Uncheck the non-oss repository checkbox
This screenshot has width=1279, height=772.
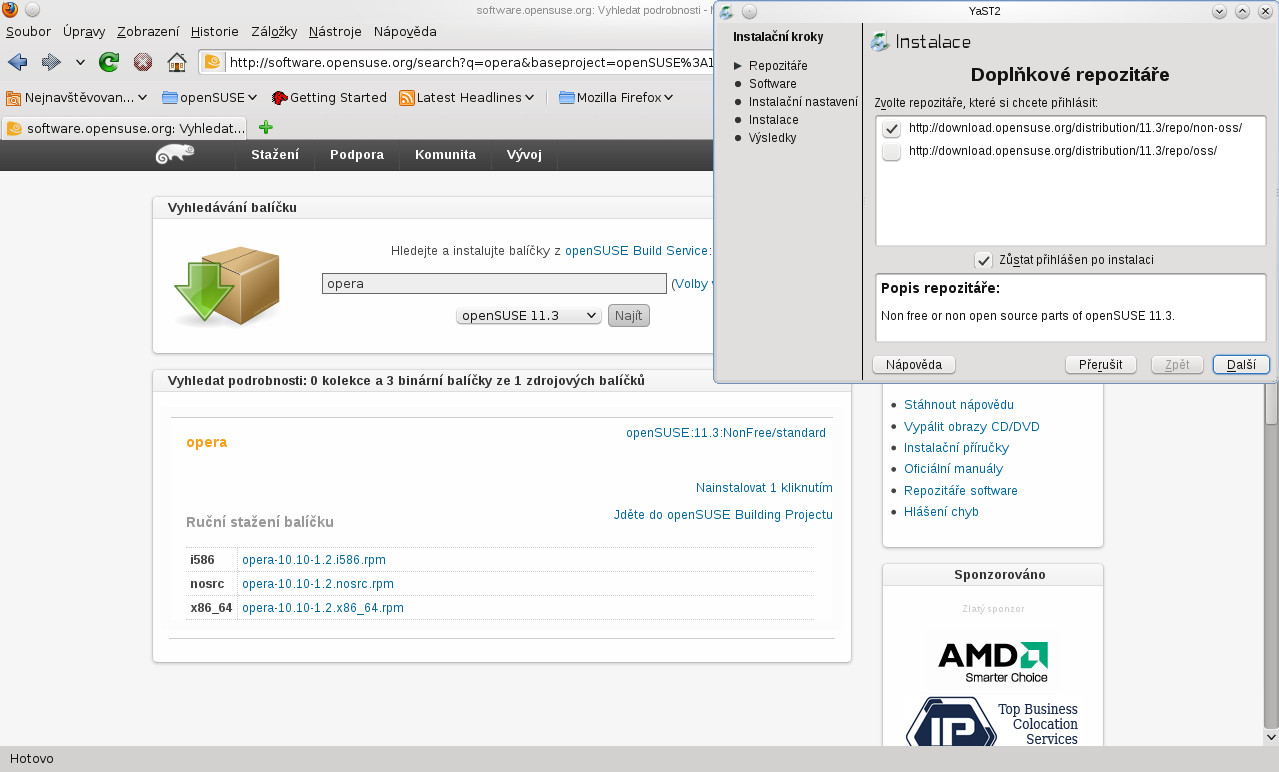coord(891,129)
